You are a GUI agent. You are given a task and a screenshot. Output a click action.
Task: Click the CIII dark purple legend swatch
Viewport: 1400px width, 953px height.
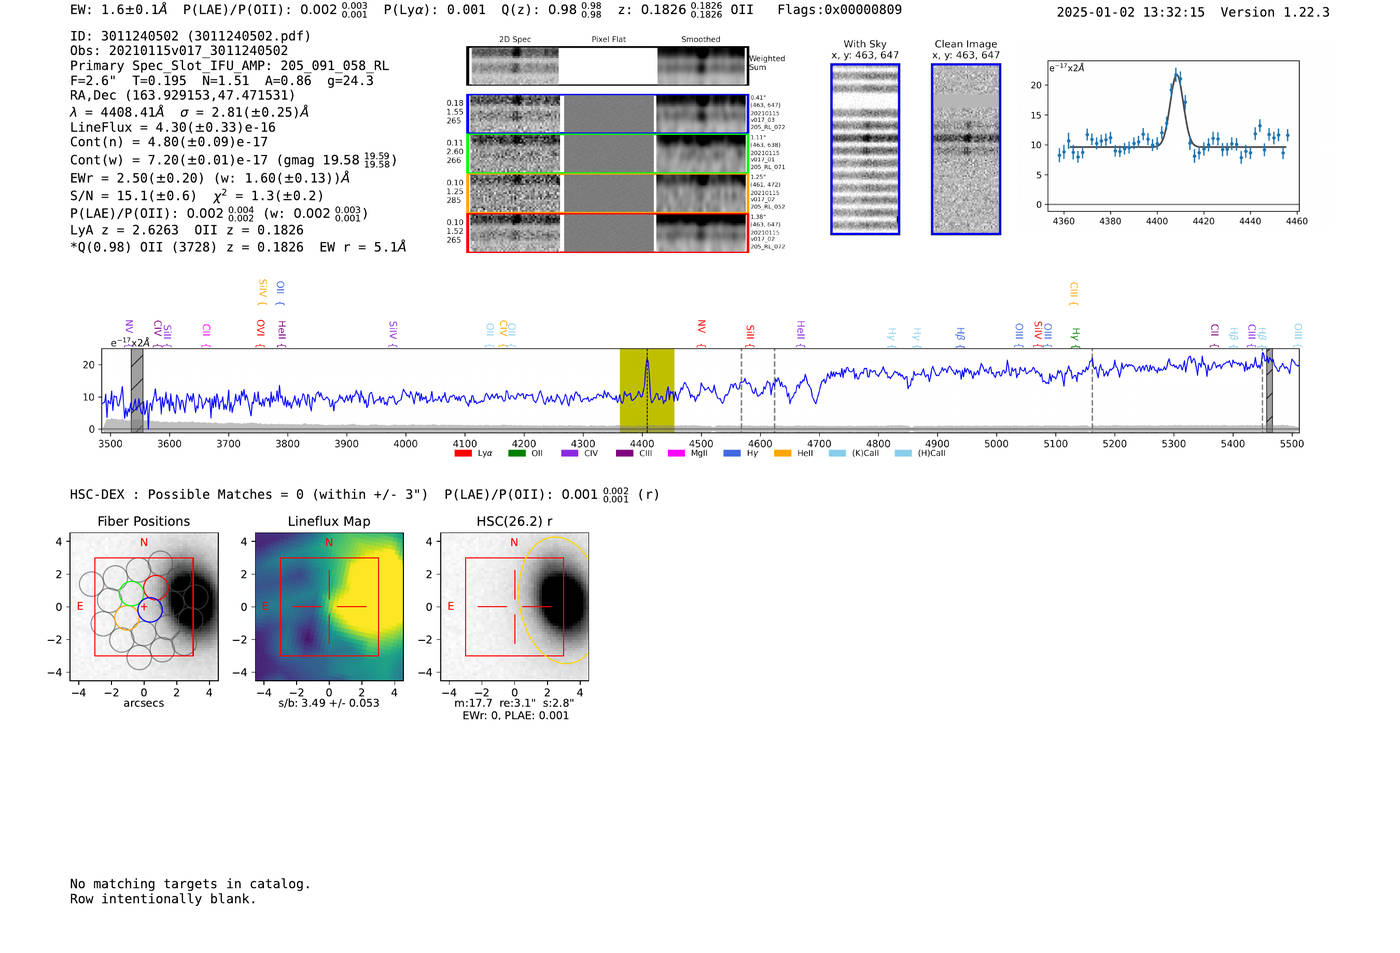click(x=625, y=453)
